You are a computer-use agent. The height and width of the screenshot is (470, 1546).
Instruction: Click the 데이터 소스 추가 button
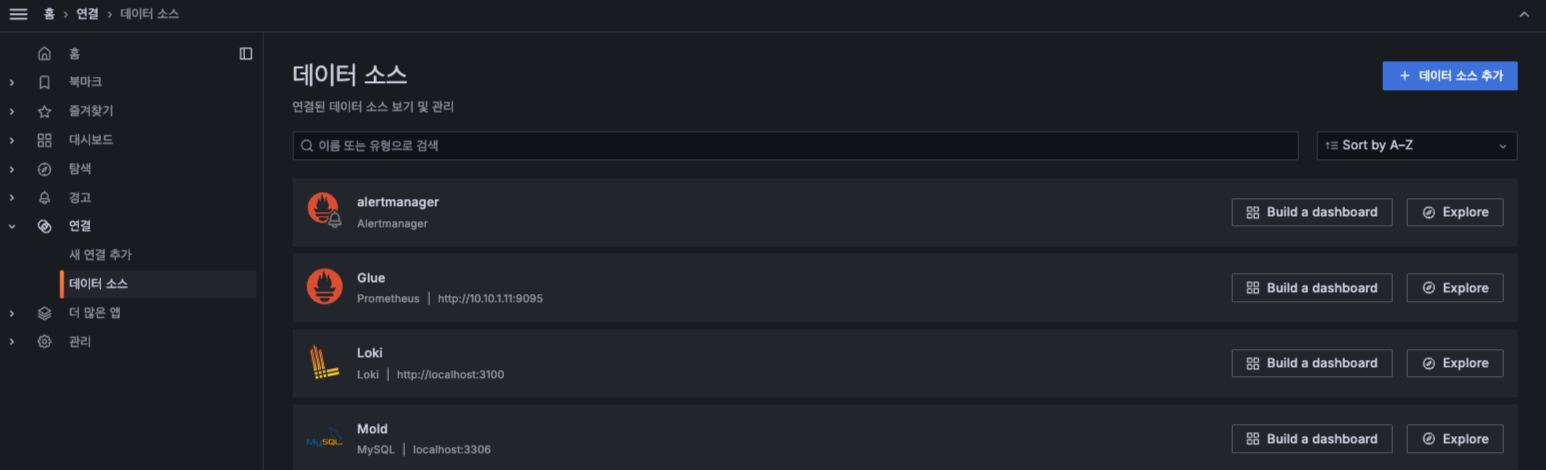pyautogui.click(x=1449, y=76)
